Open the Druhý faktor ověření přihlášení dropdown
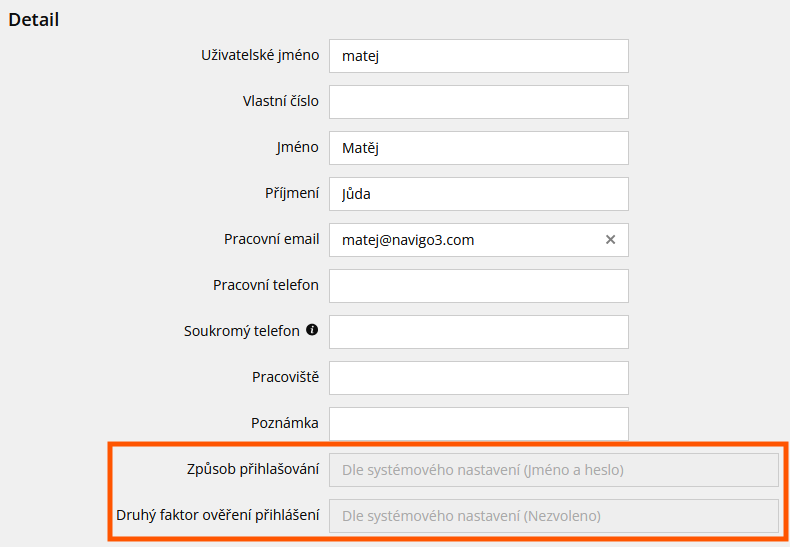This screenshot has height=547, width=790. [x=554, y=516]
